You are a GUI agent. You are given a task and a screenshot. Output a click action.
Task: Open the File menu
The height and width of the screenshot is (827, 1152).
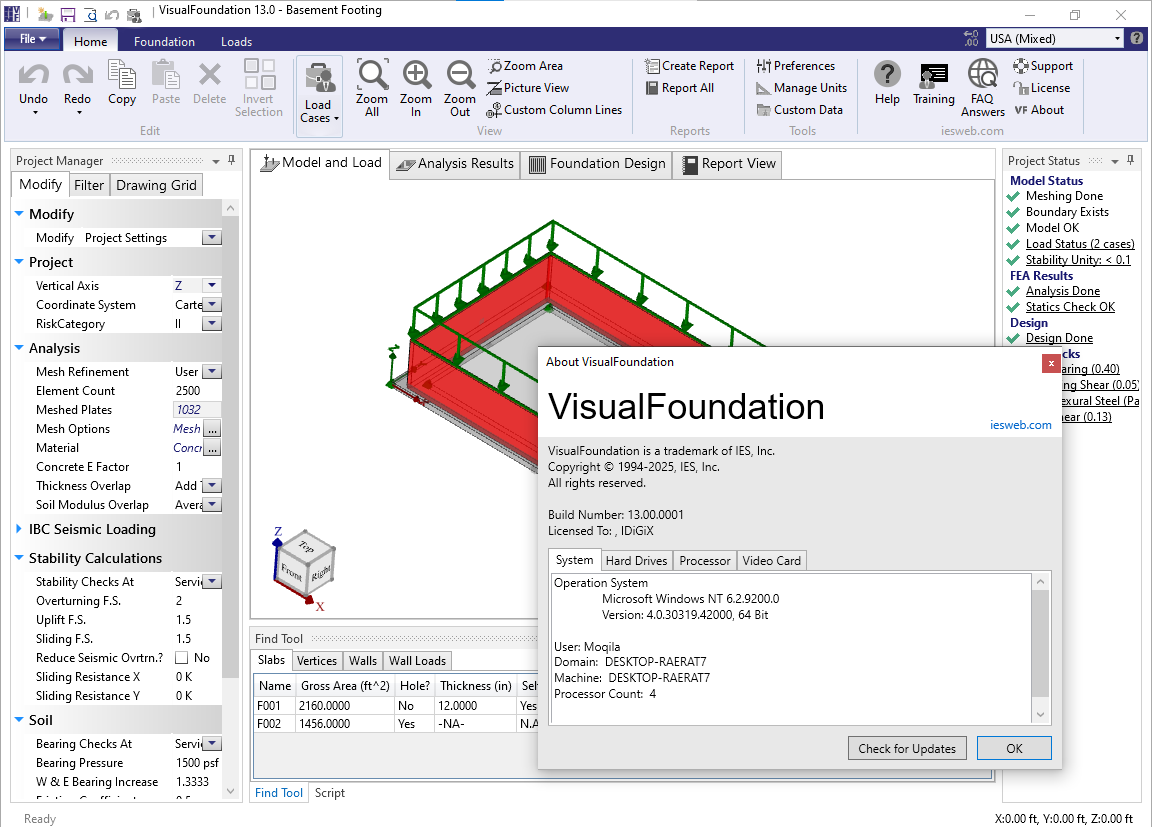[x=32, y=39]
